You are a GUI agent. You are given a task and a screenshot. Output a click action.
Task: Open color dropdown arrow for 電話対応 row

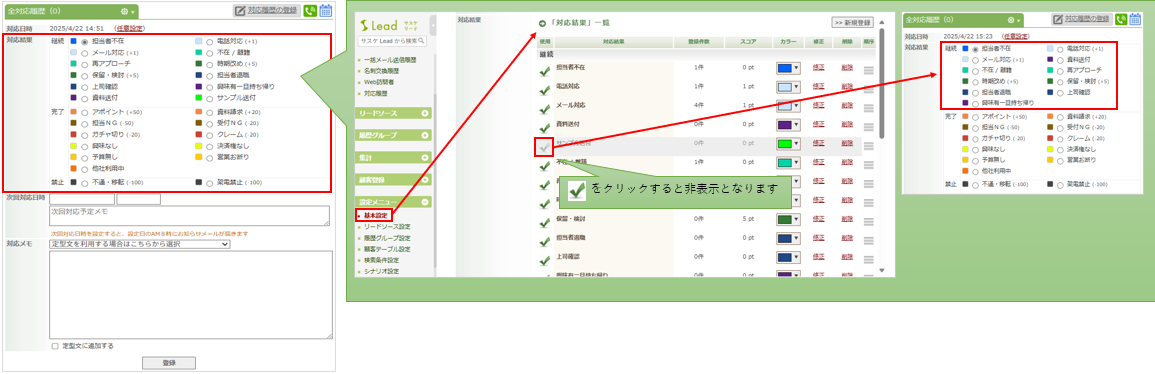click(796, 87)
